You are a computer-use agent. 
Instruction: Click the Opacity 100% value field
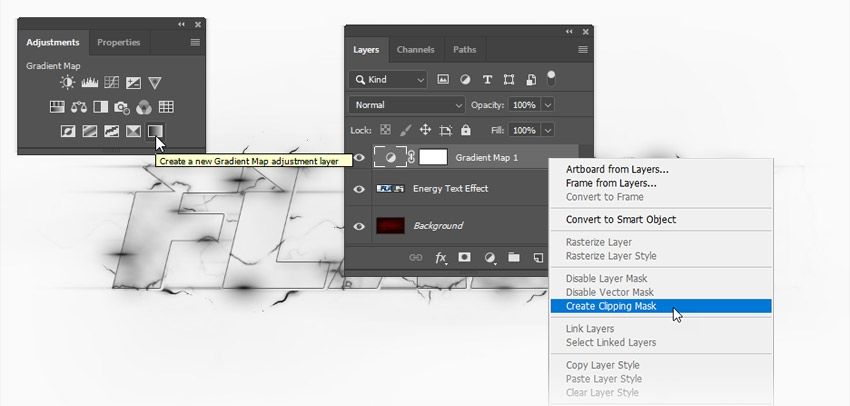pyautogui.click(x=524, y=105)
